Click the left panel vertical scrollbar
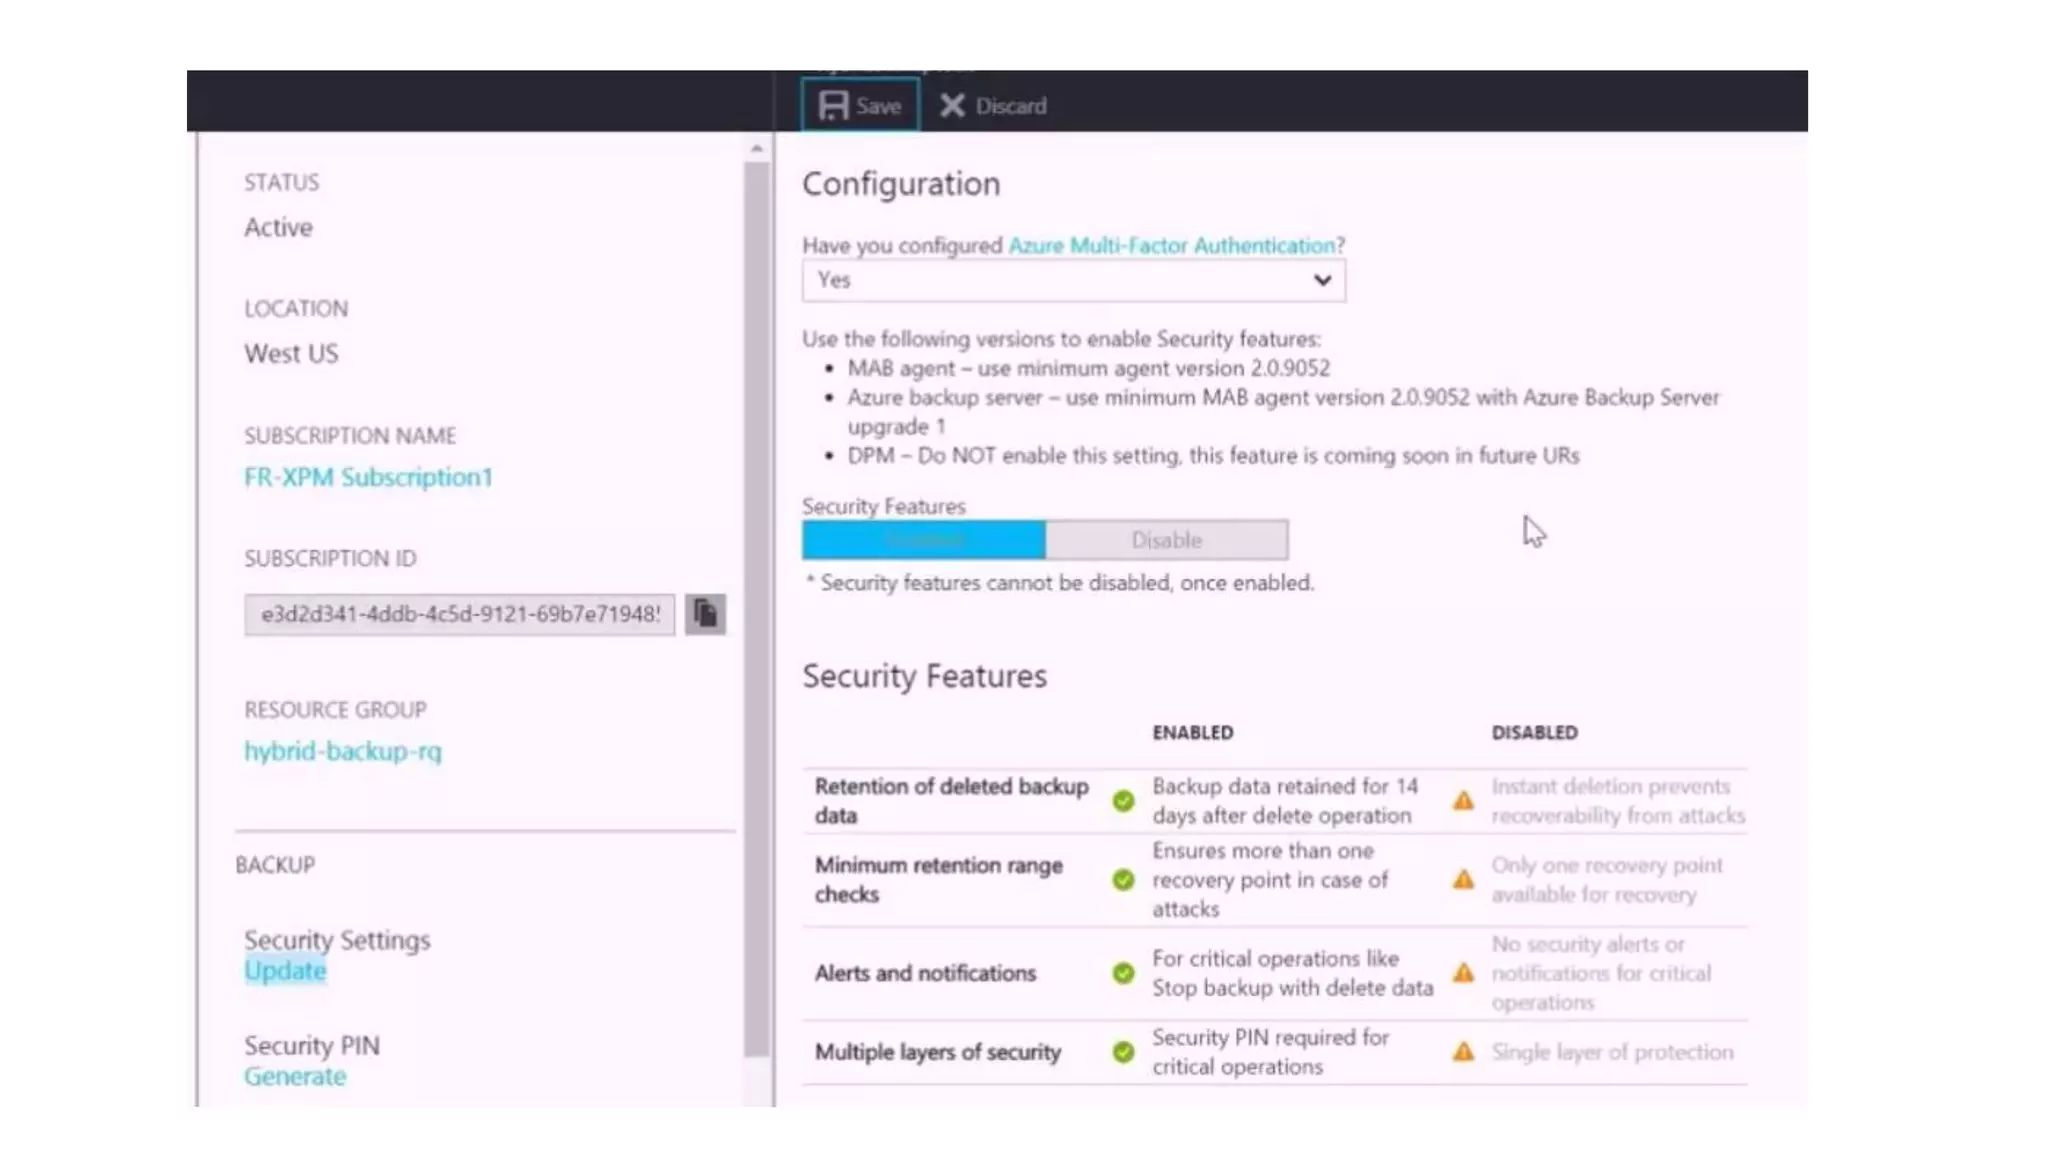The image size is (2048, 1152). click(x=757, y=600)
